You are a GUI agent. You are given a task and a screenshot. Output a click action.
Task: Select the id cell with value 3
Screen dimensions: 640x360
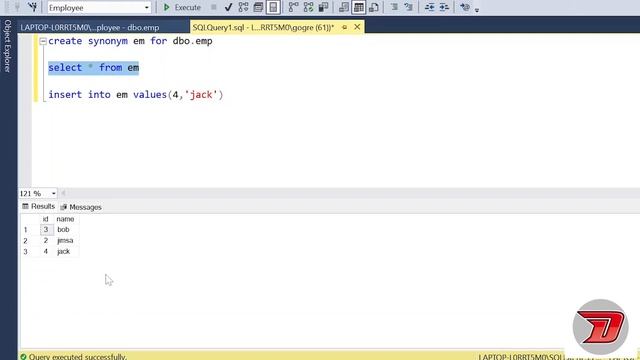click(46, 229)
